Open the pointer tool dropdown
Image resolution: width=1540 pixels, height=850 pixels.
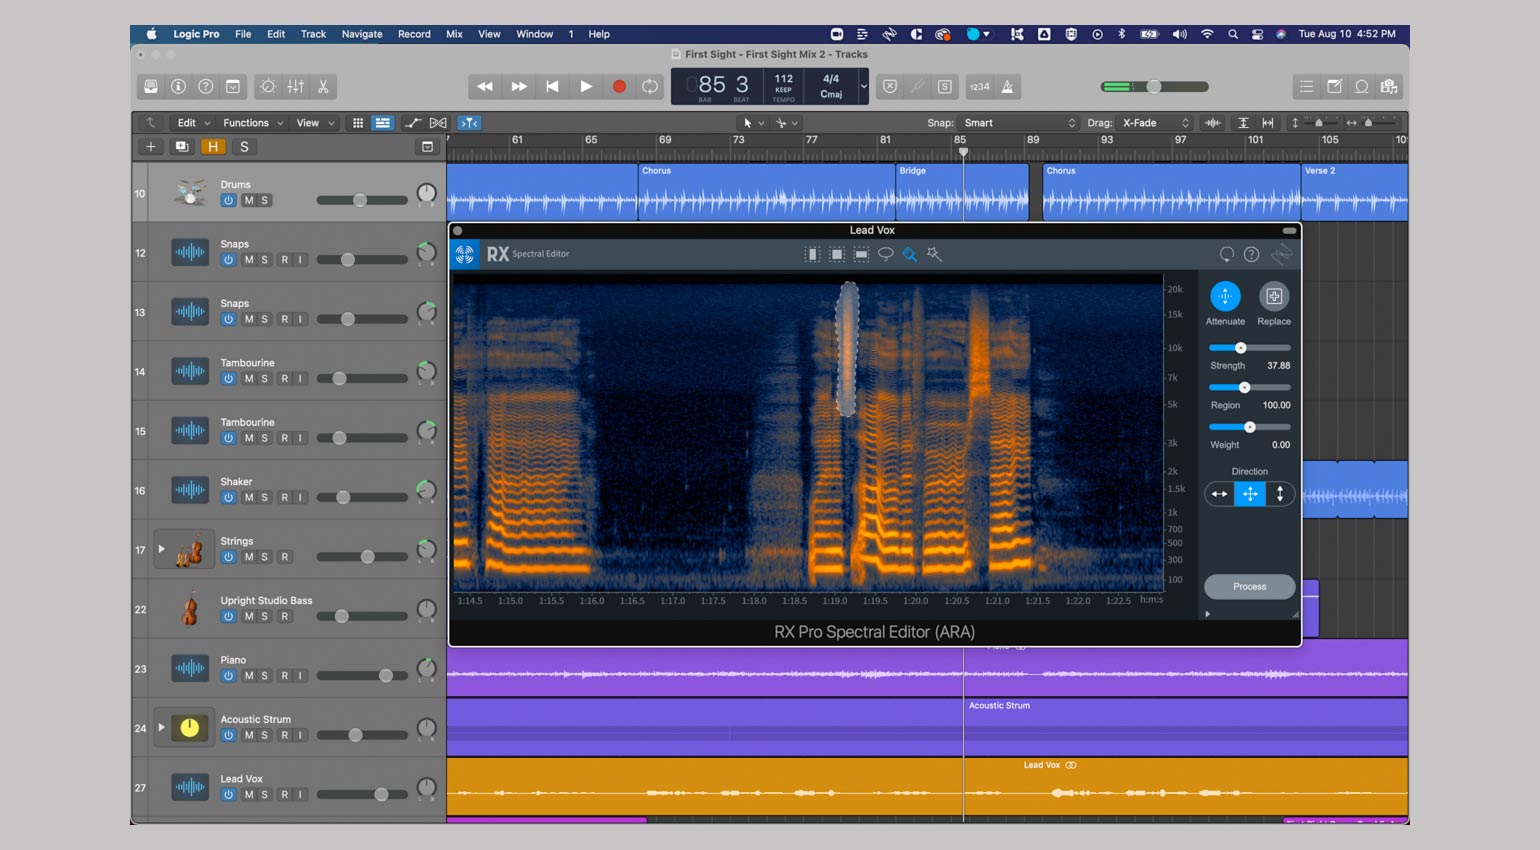[753, 123]
